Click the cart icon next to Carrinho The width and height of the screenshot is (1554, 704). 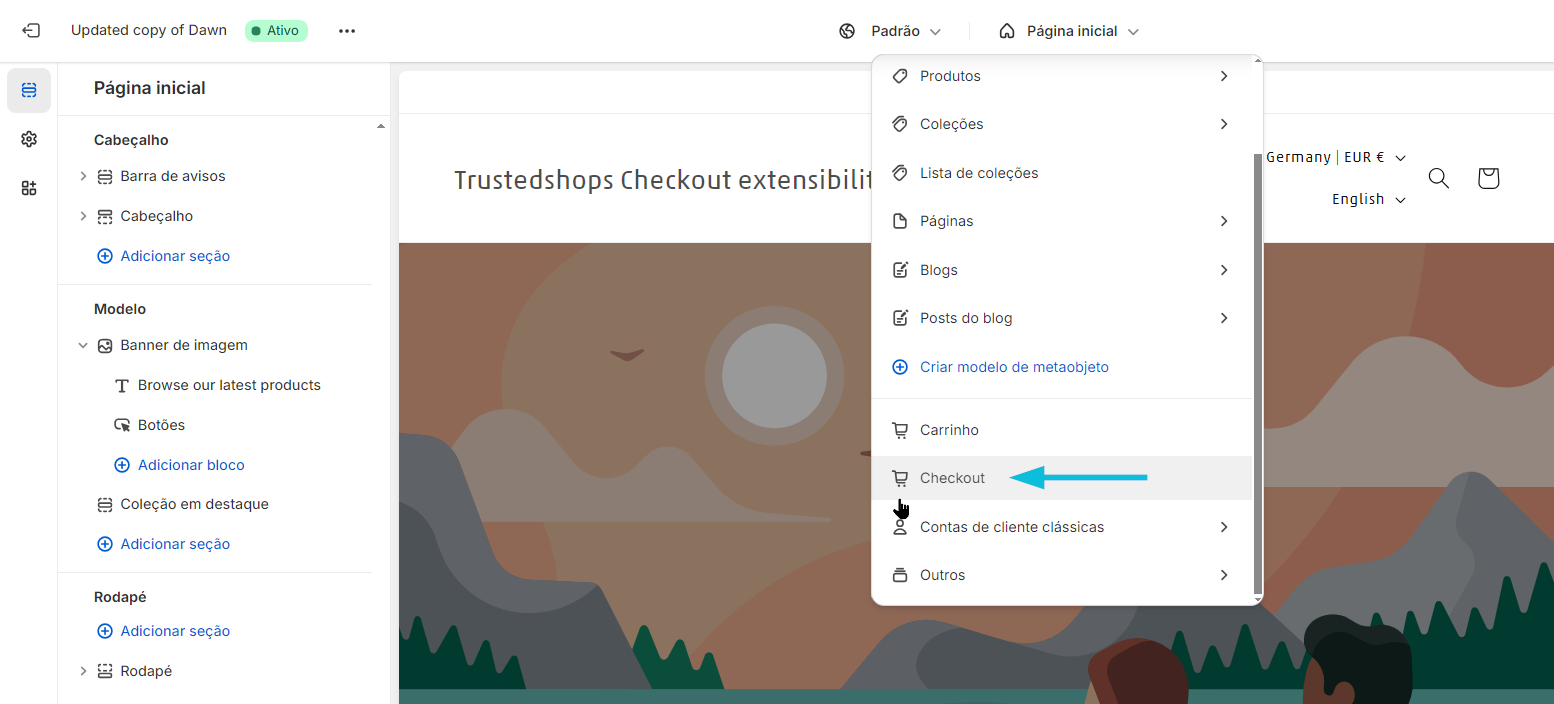click(x=900, y=430)
